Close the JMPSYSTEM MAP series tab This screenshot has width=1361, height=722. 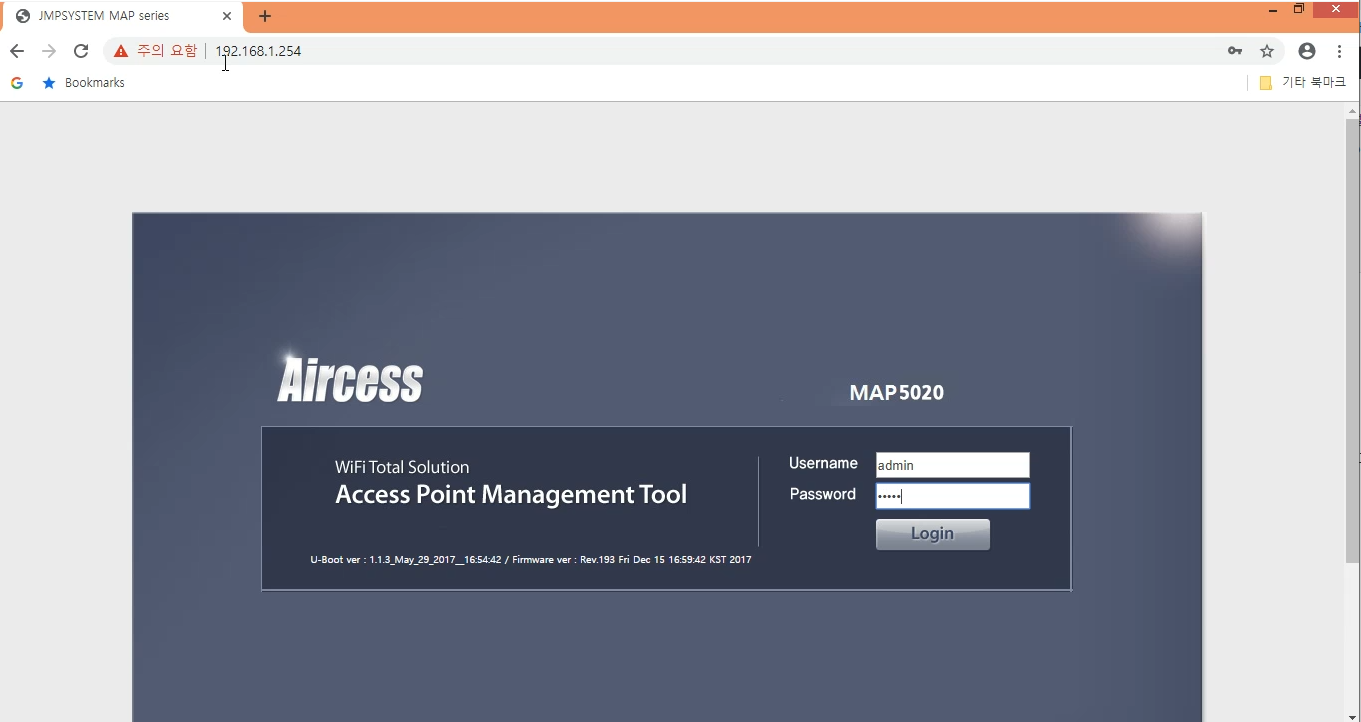click(x=227, y=16)
